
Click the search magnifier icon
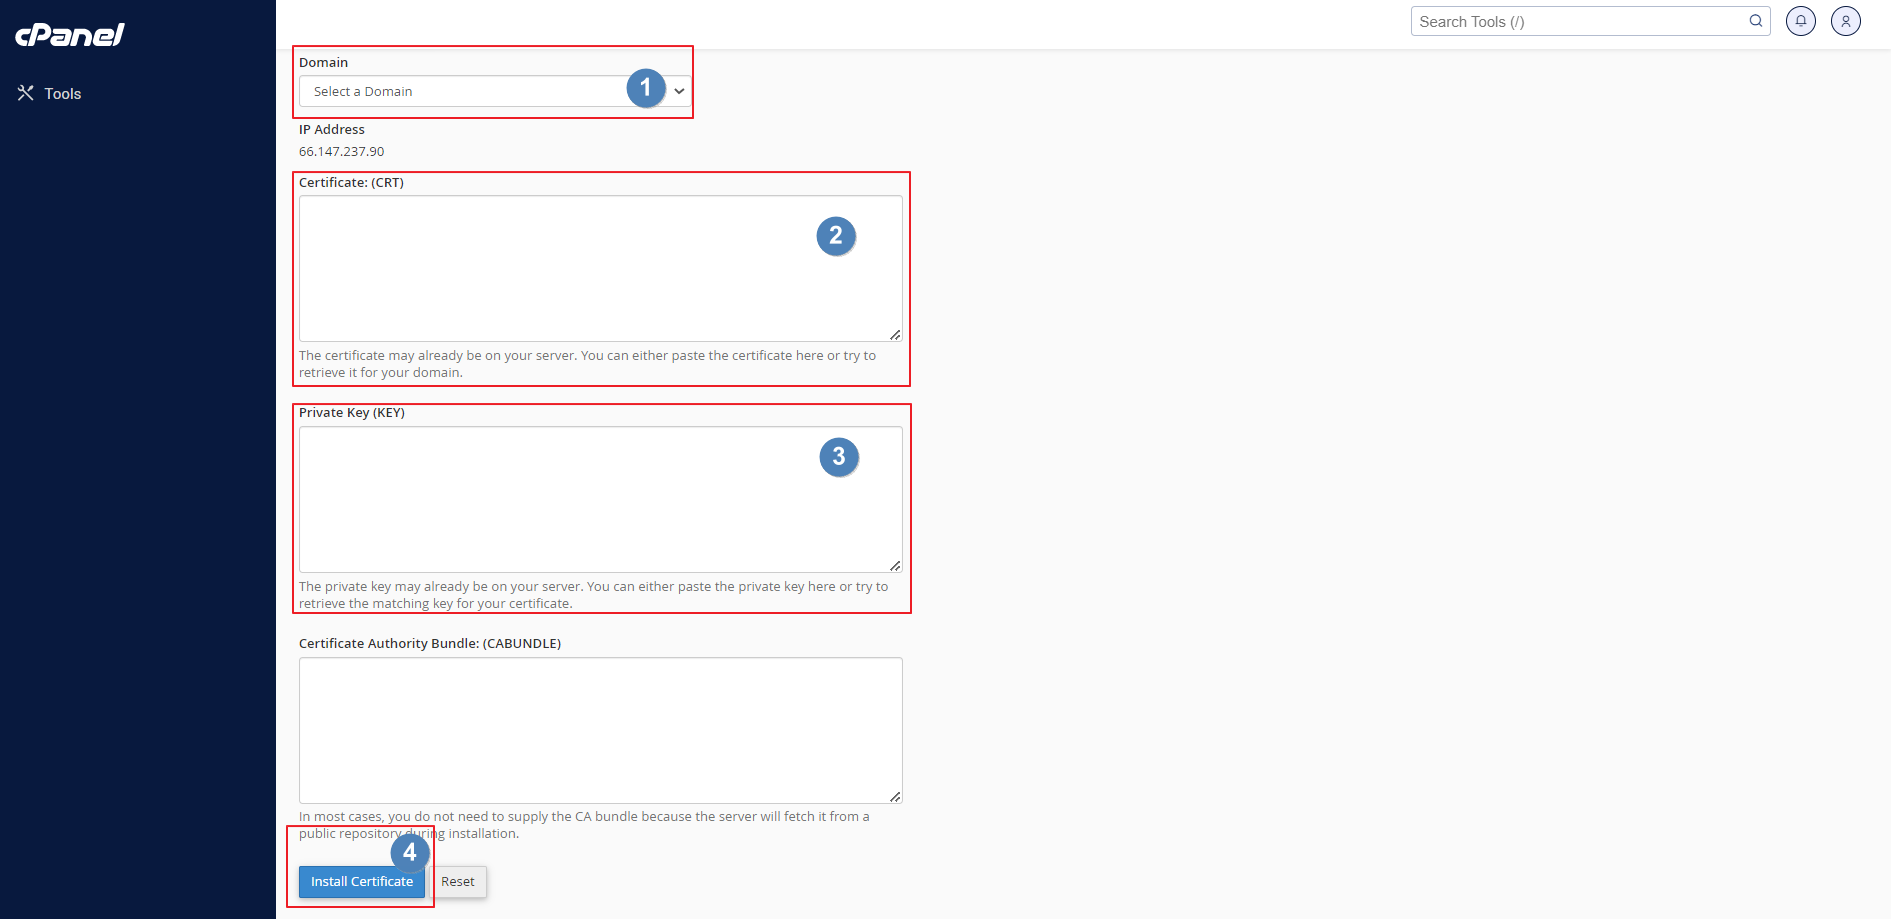pos(1756,21)
